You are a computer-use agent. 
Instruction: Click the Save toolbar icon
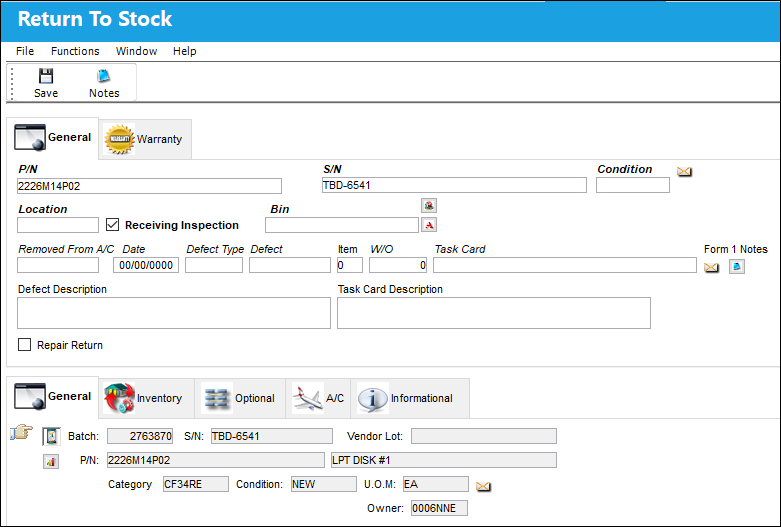(46, 76)
